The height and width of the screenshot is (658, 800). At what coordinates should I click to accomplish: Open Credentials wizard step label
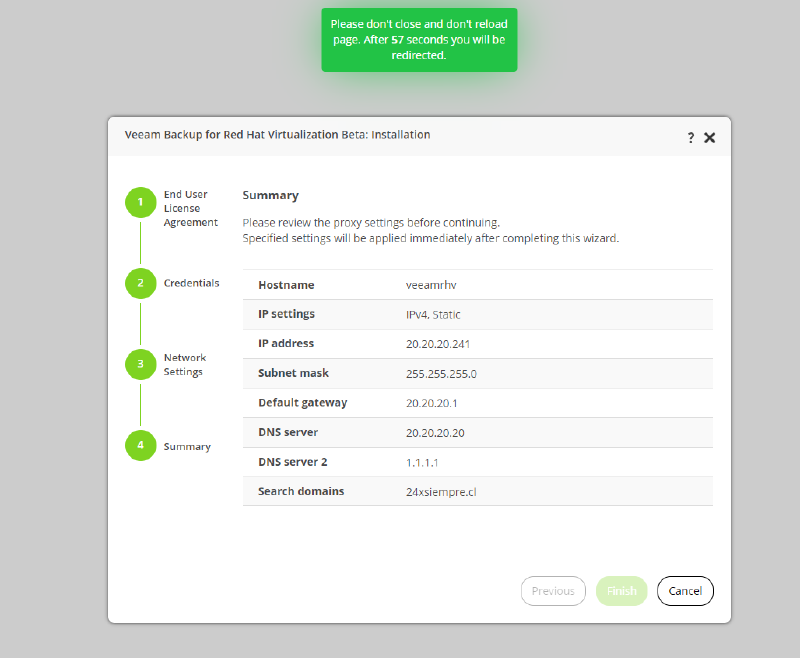191,283
